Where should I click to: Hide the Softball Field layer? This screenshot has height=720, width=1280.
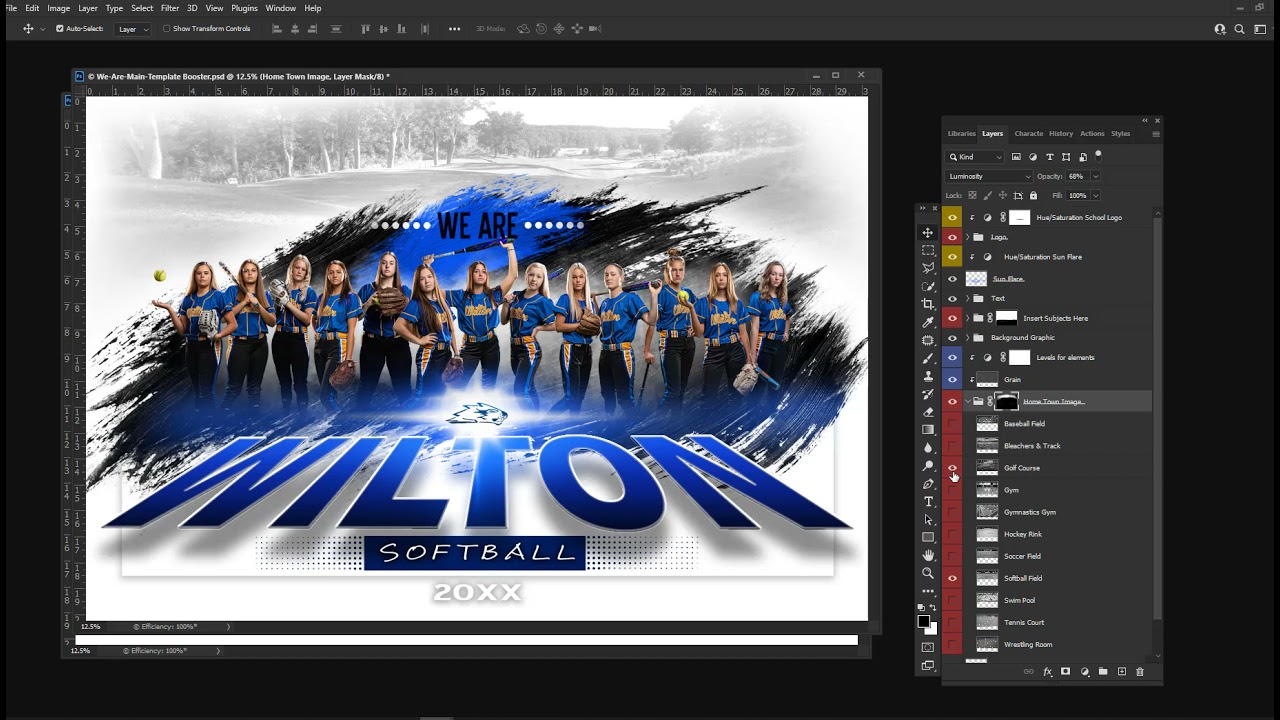click(952, 578)
